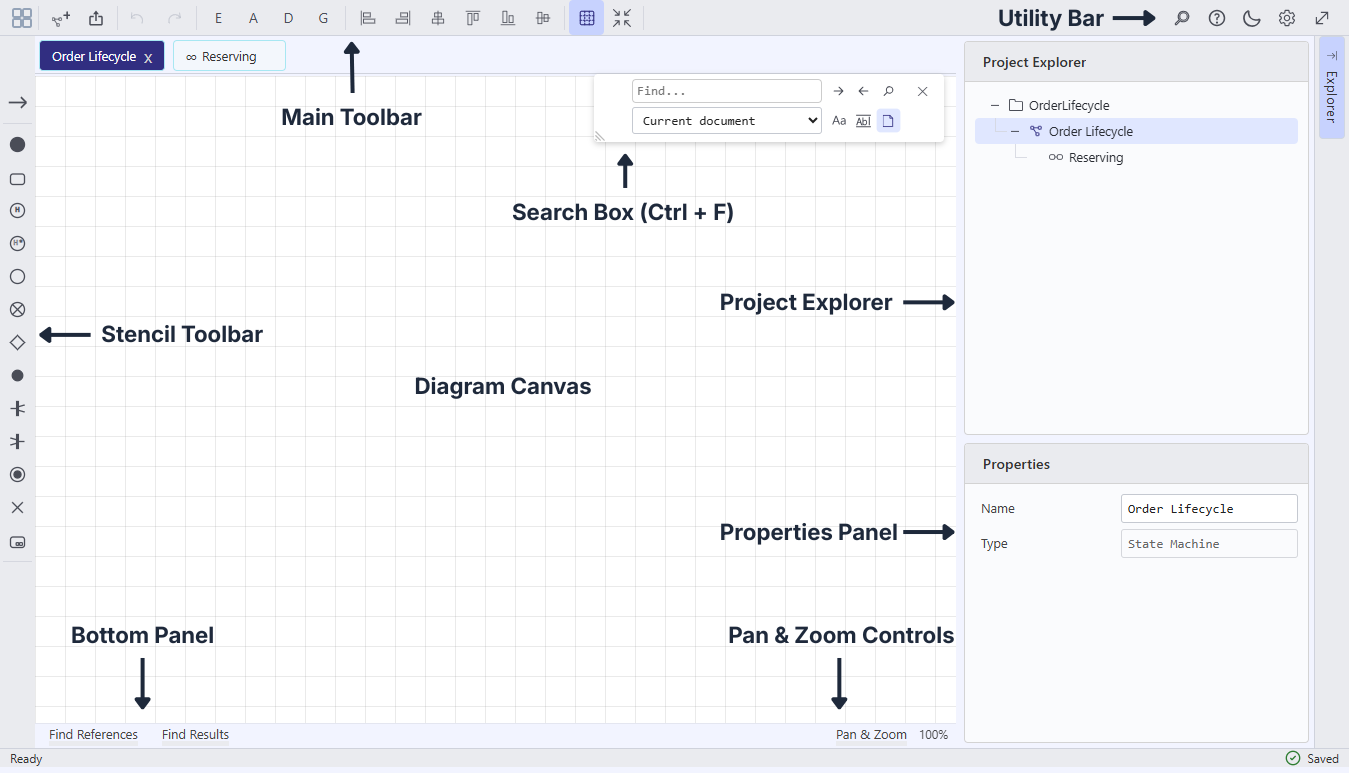Close the search box

coord(923,91)
